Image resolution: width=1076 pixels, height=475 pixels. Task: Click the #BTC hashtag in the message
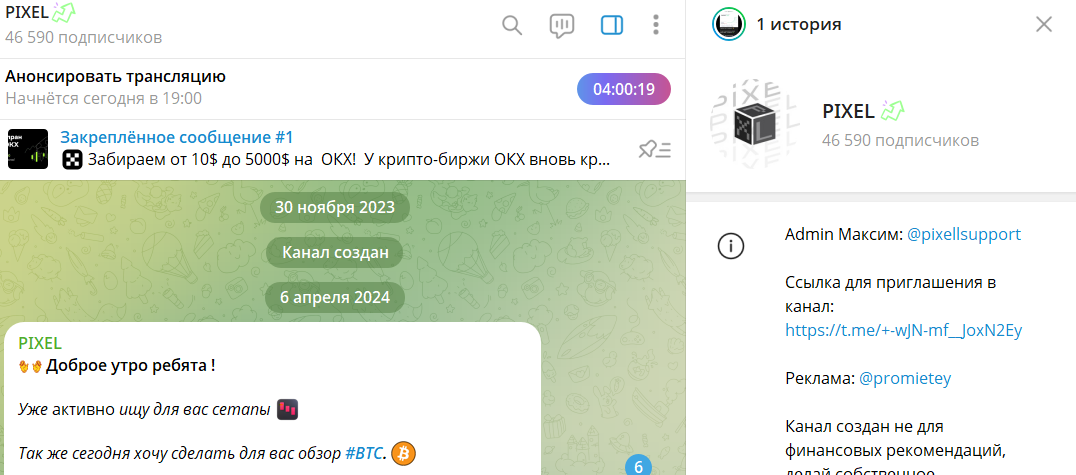[x=363, y=454]
